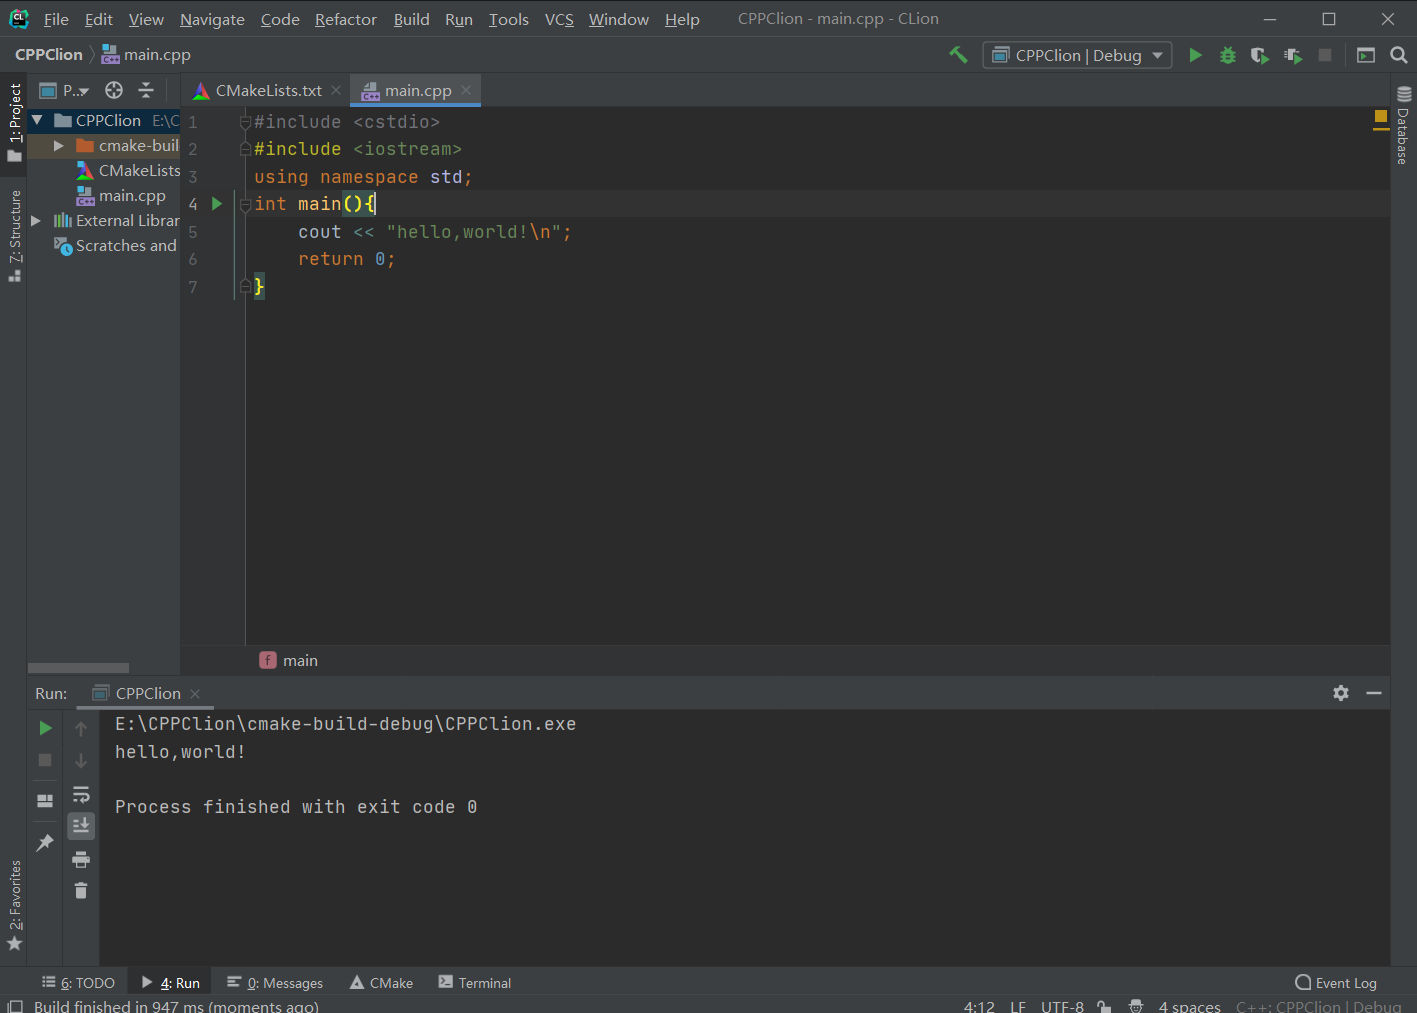Viewport: 1417px width, 1013px height.
Task: Open the Project view selector dropdown
Action: click(x=65, y=90)
